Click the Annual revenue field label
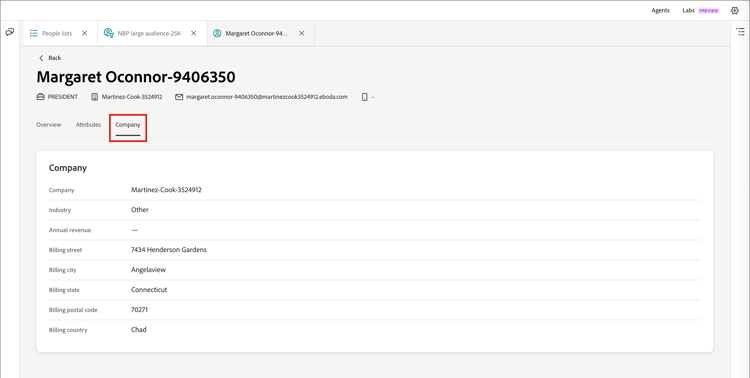The image size is (750, 378). (70, 230)
